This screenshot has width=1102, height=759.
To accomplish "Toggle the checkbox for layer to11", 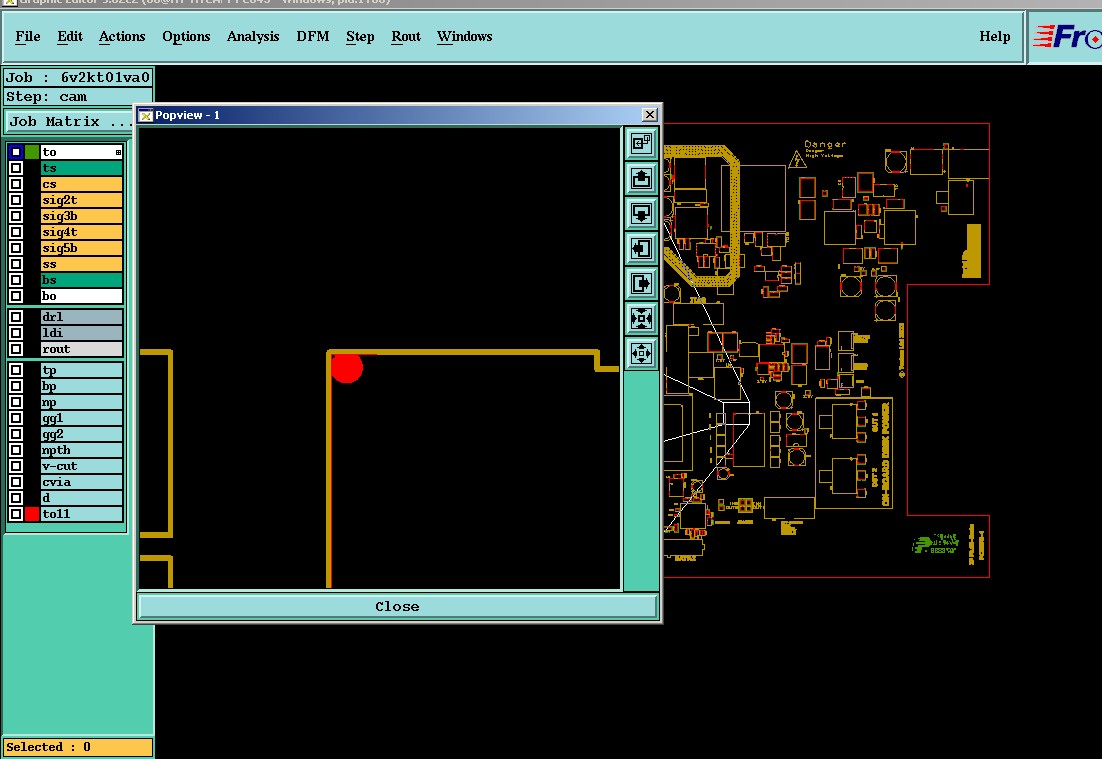I will [x=15, y=514].
